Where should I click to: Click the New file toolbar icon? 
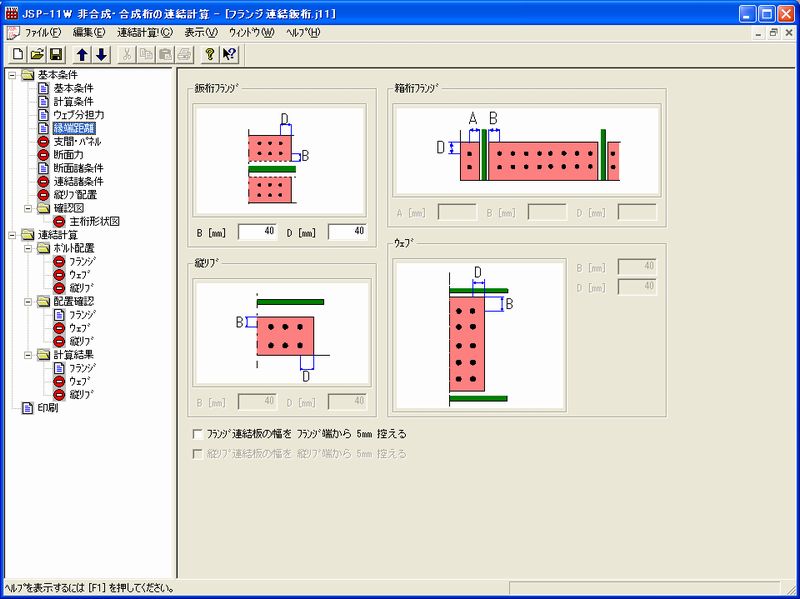(x=18, y=54)
